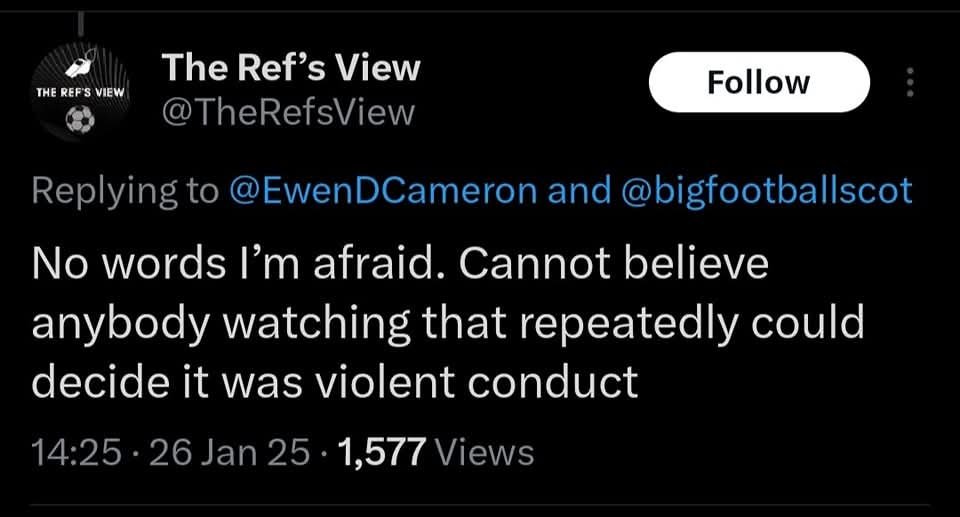Open The Ref's View profile avatar
The image size is (960, 517).
point(80,92)
